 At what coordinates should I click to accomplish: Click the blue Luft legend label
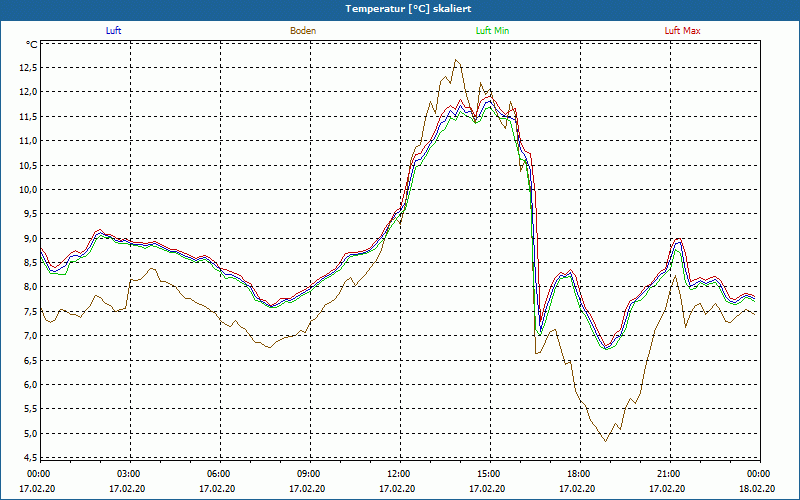[x=113, y=31]
